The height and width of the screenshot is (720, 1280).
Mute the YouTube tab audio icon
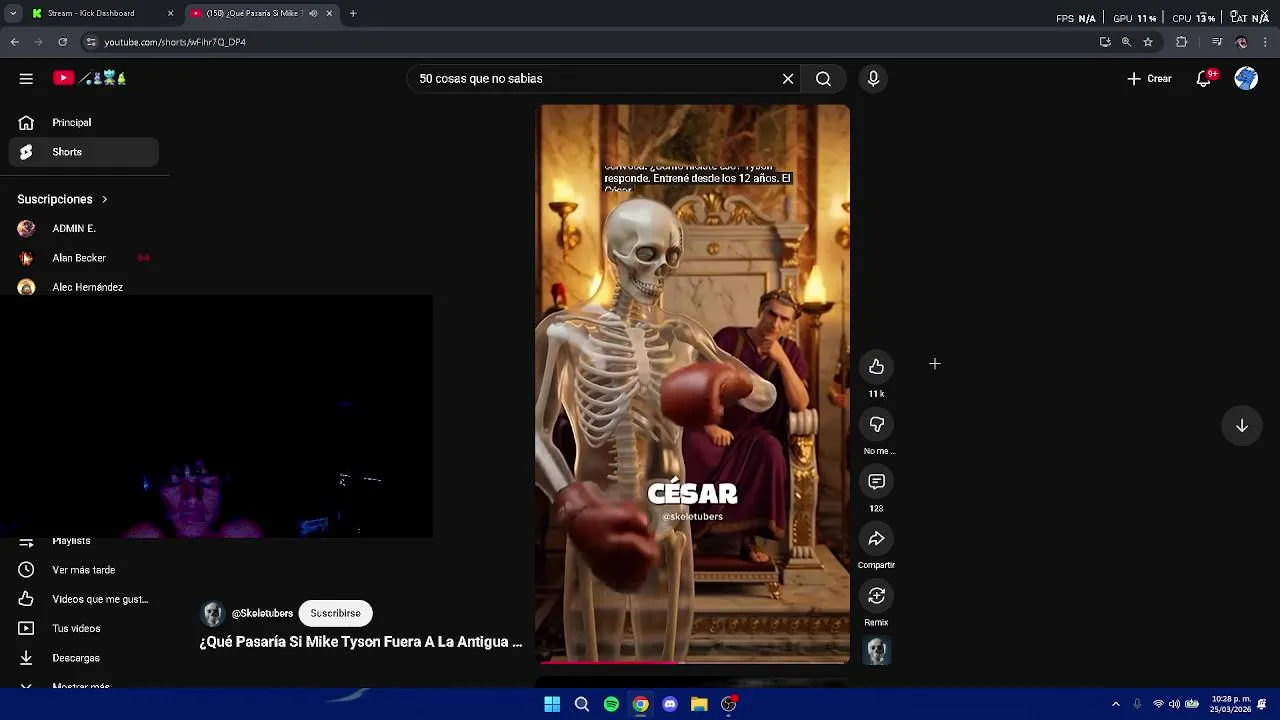click(x=313, y=13)
